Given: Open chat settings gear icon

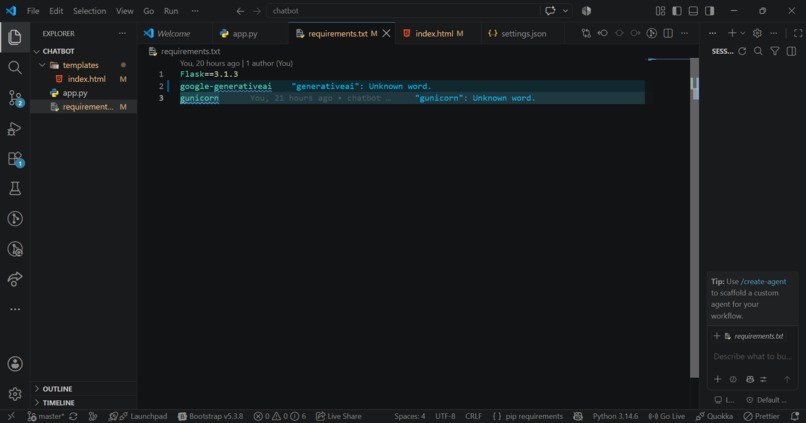Looking at the screenshot, I should [x=757, y=33].
